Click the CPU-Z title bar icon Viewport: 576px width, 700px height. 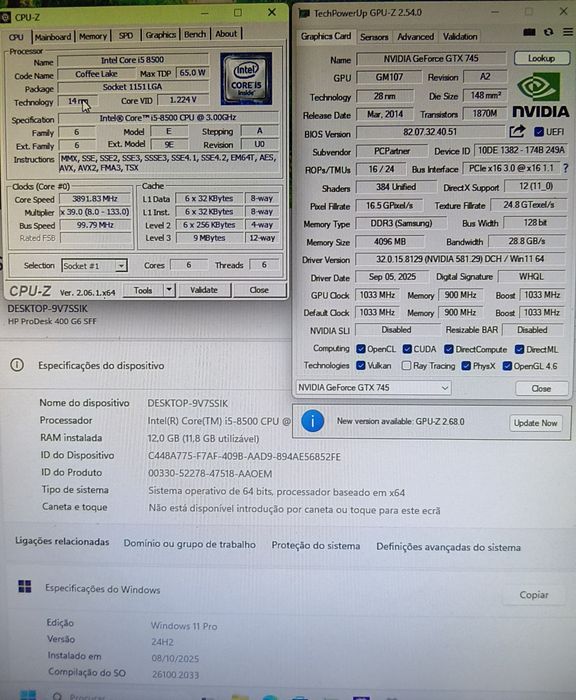click(5, 17)
